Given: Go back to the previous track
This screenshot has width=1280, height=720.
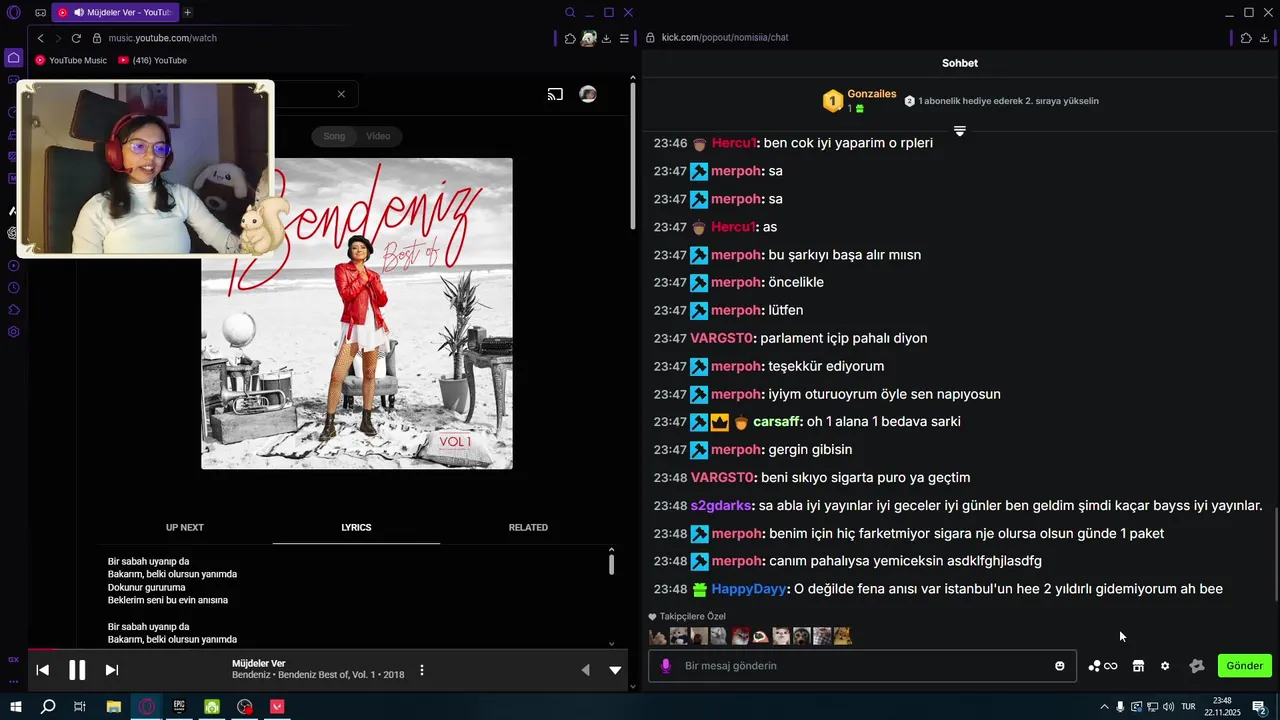Looking at the screenshot, I should click(43, 670).
